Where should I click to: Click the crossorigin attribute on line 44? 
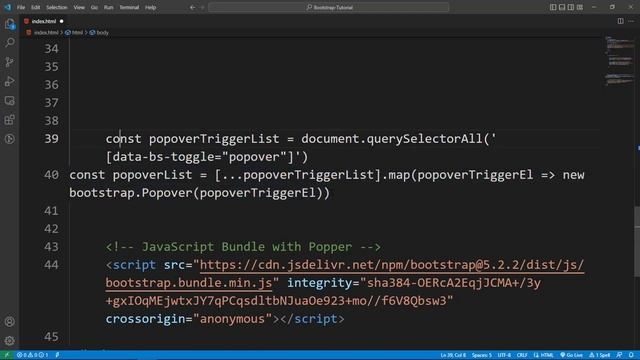click(145, 319)
